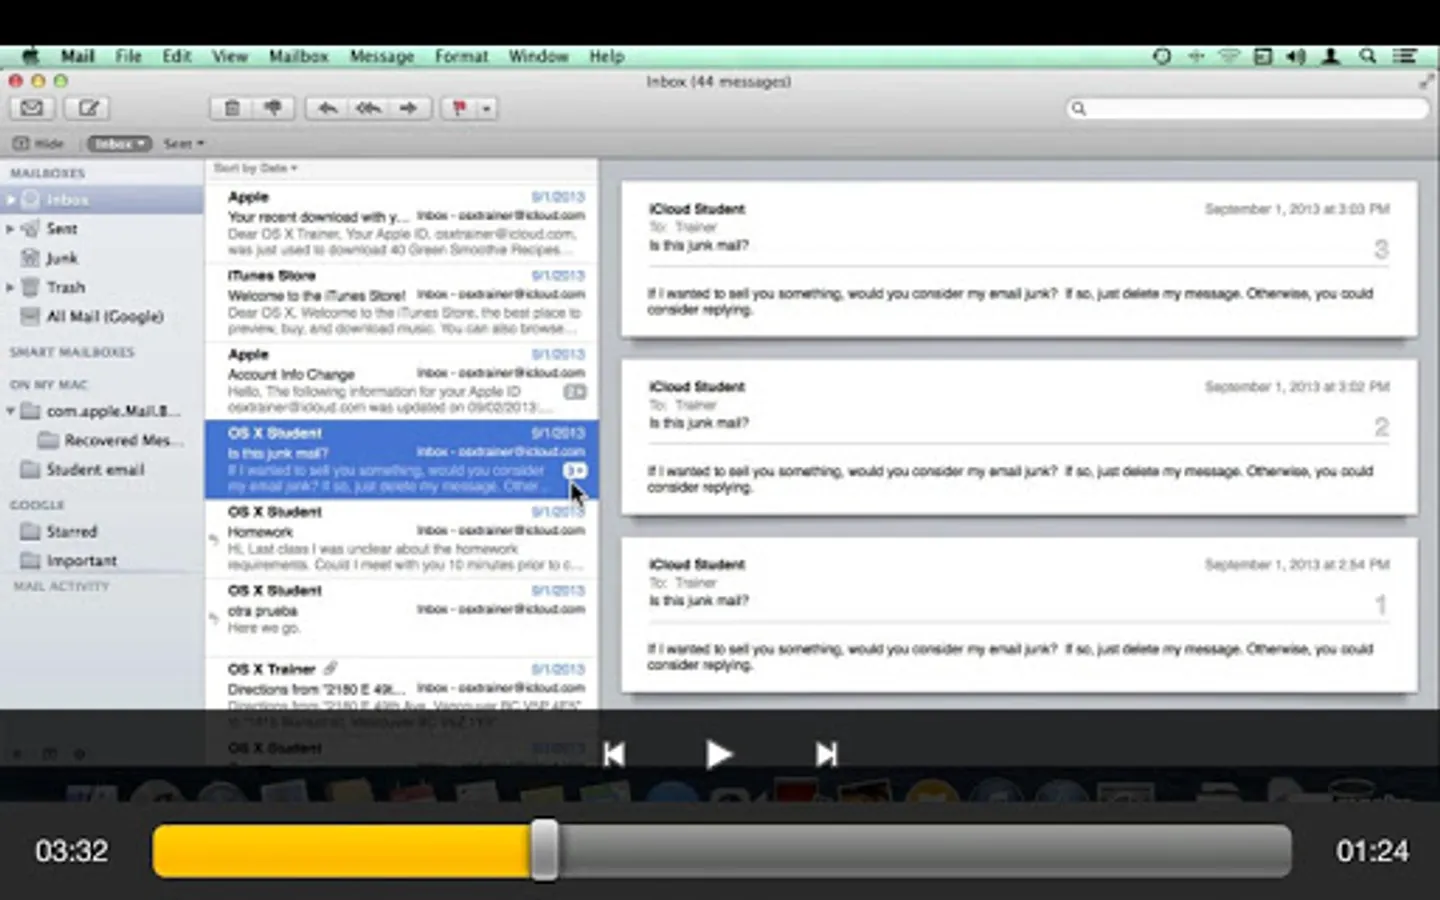Open the 'otra prueba' message
Viewport: 1440px width, 900px height.
pos(402,617)
